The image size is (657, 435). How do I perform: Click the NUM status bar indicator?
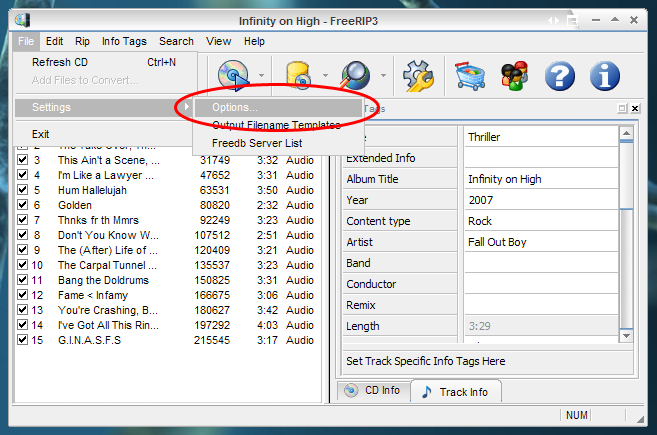click(577, 415)
